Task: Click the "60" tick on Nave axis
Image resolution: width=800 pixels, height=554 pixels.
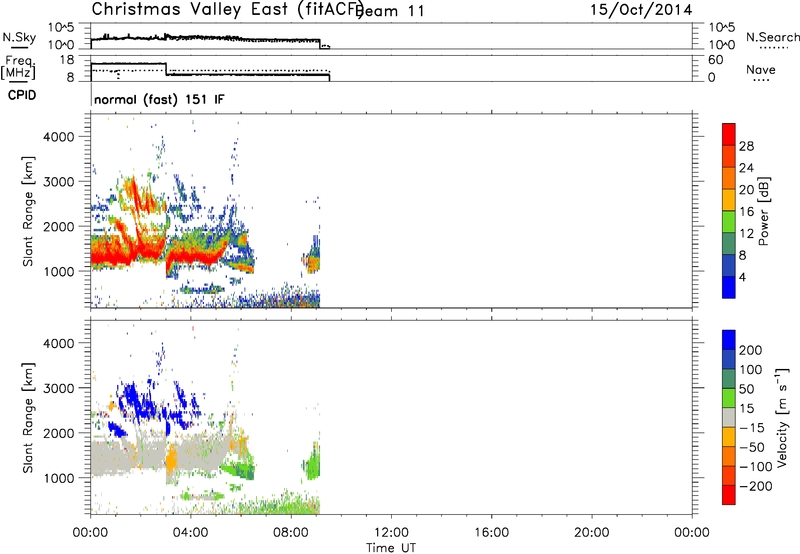Action: click(x=715, y=60)
